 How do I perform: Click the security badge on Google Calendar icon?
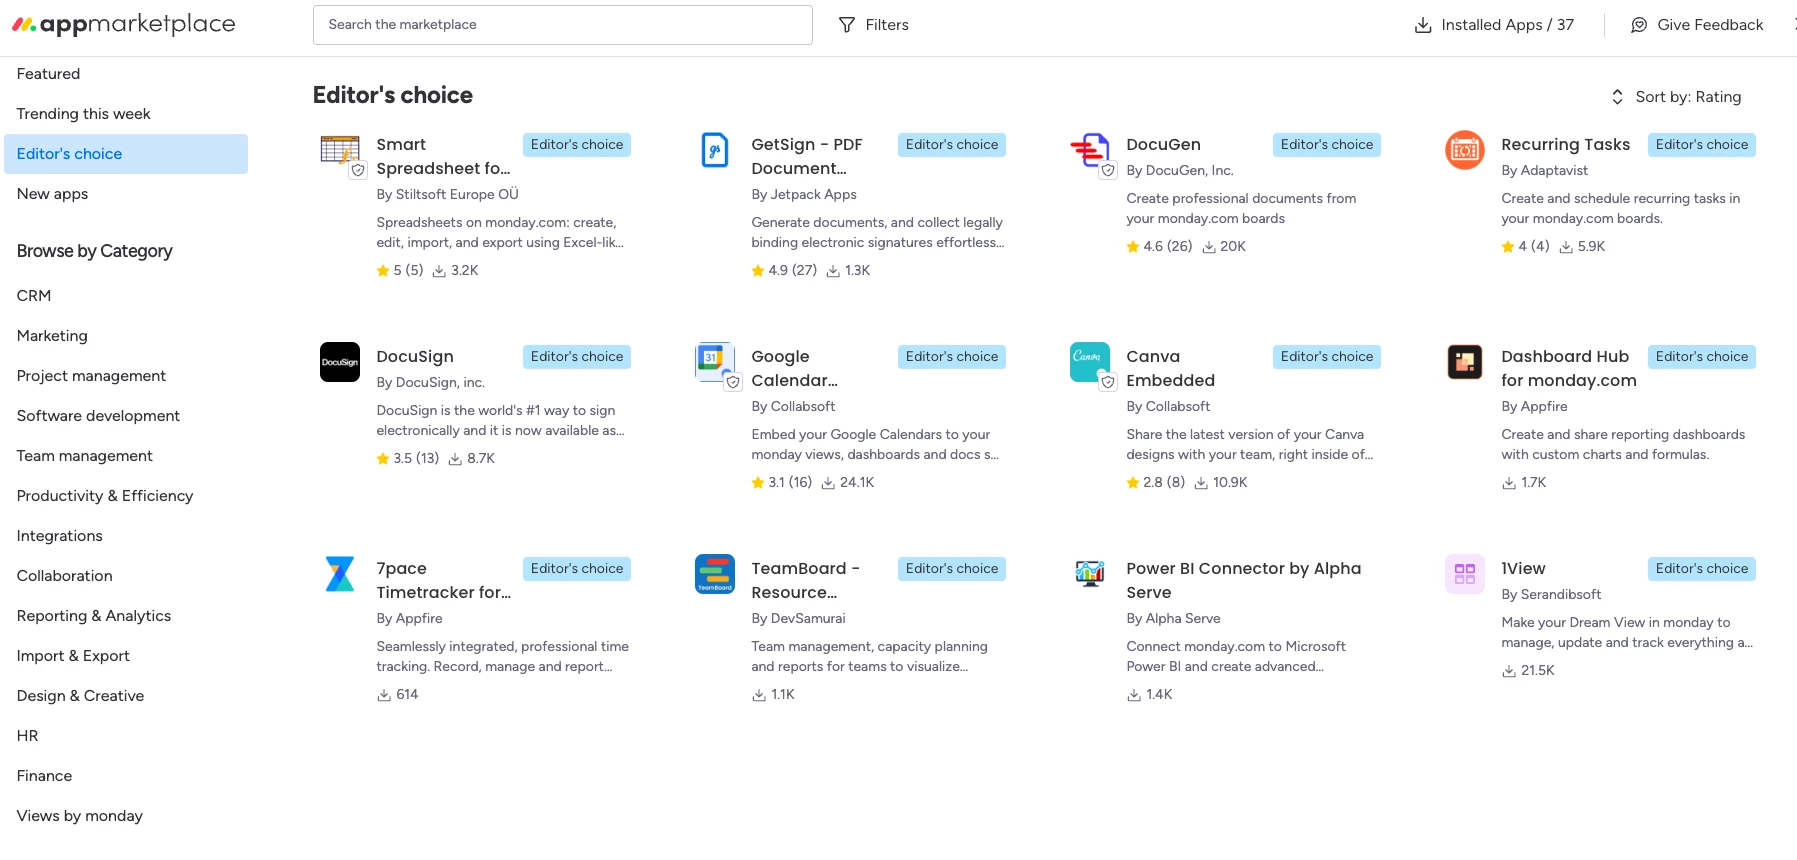733,382
